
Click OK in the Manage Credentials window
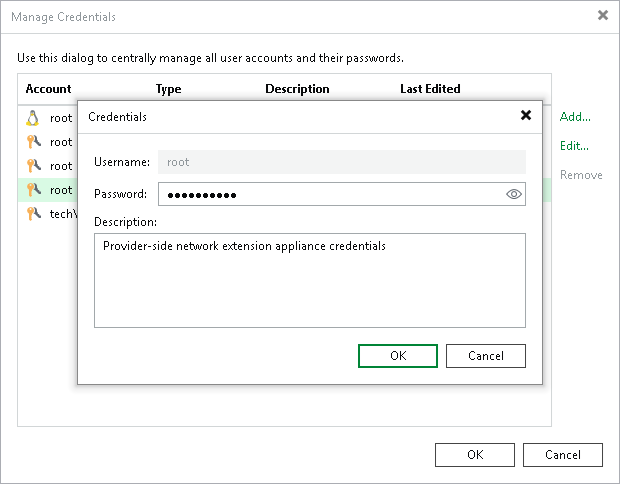(x=475, y=455)
